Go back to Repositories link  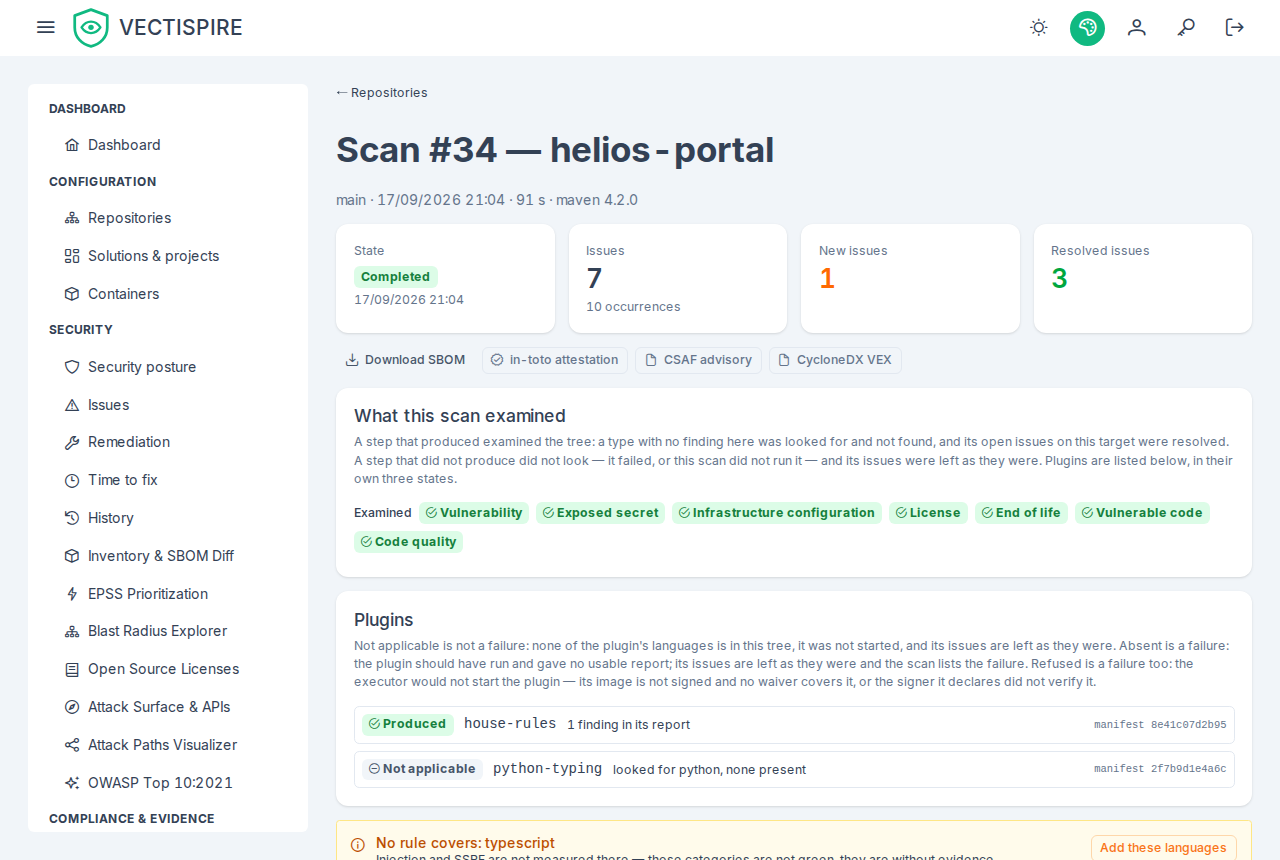[382, 93]
